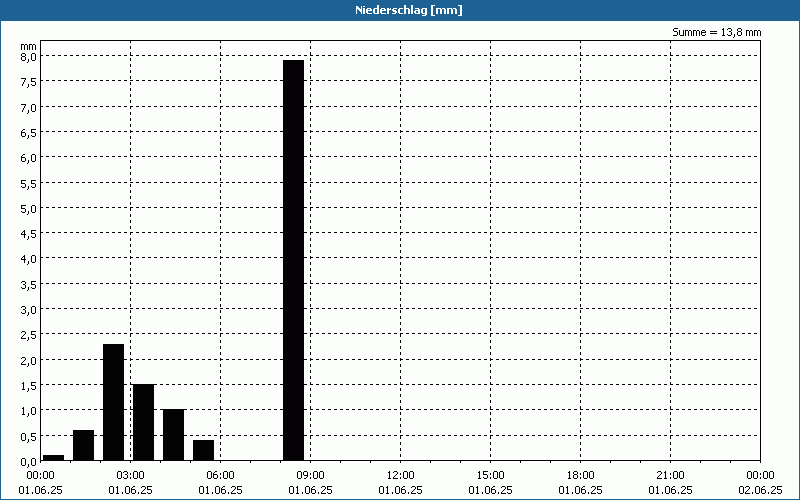Viewport: 800px width, 500px height.
Task: Select the '7,5' y-axis label
Action: tap(28, 82)
